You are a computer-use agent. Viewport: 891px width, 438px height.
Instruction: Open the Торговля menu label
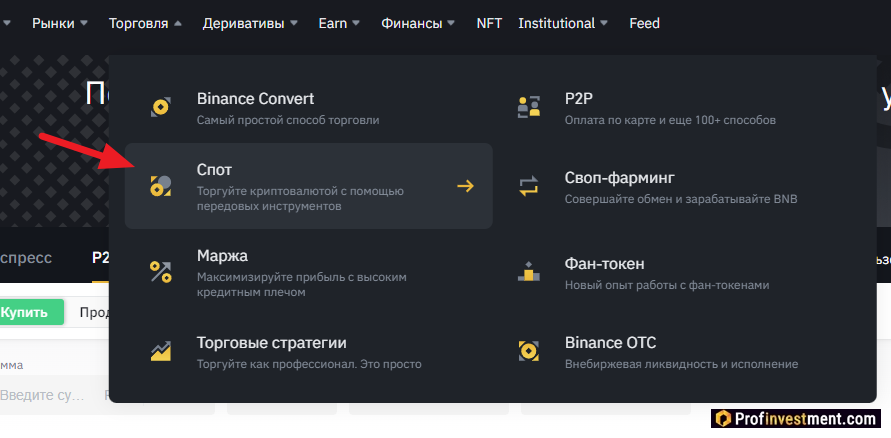click(139, 23)
